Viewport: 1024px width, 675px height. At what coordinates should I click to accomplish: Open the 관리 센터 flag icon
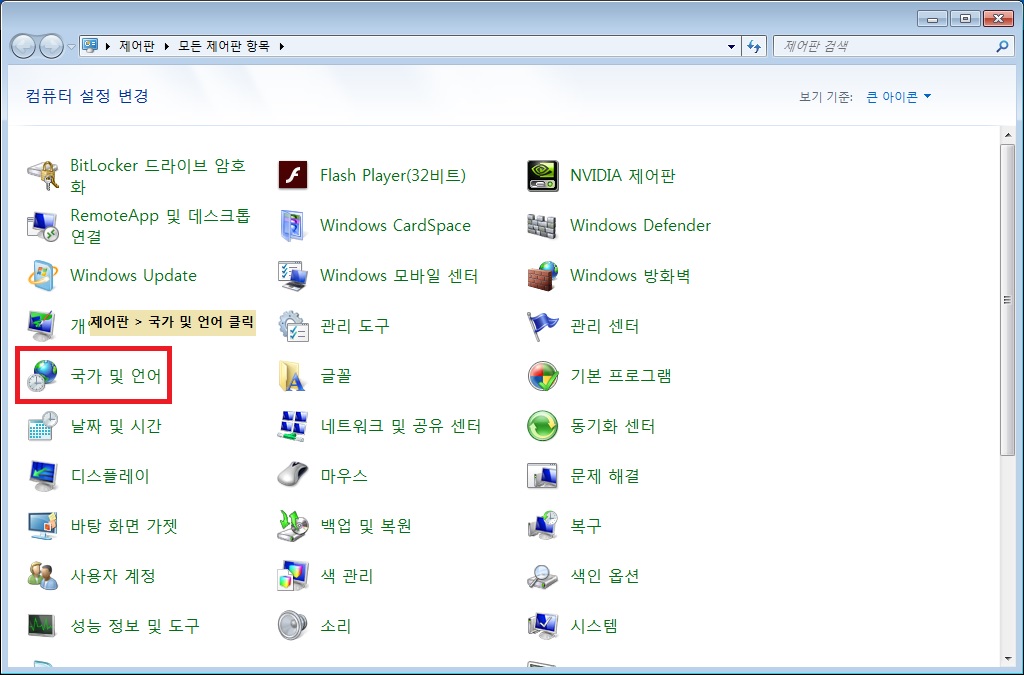[543, 326]
